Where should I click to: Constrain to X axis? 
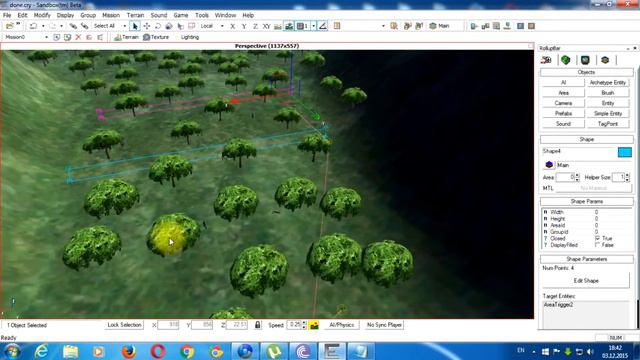tap(233, 26)
